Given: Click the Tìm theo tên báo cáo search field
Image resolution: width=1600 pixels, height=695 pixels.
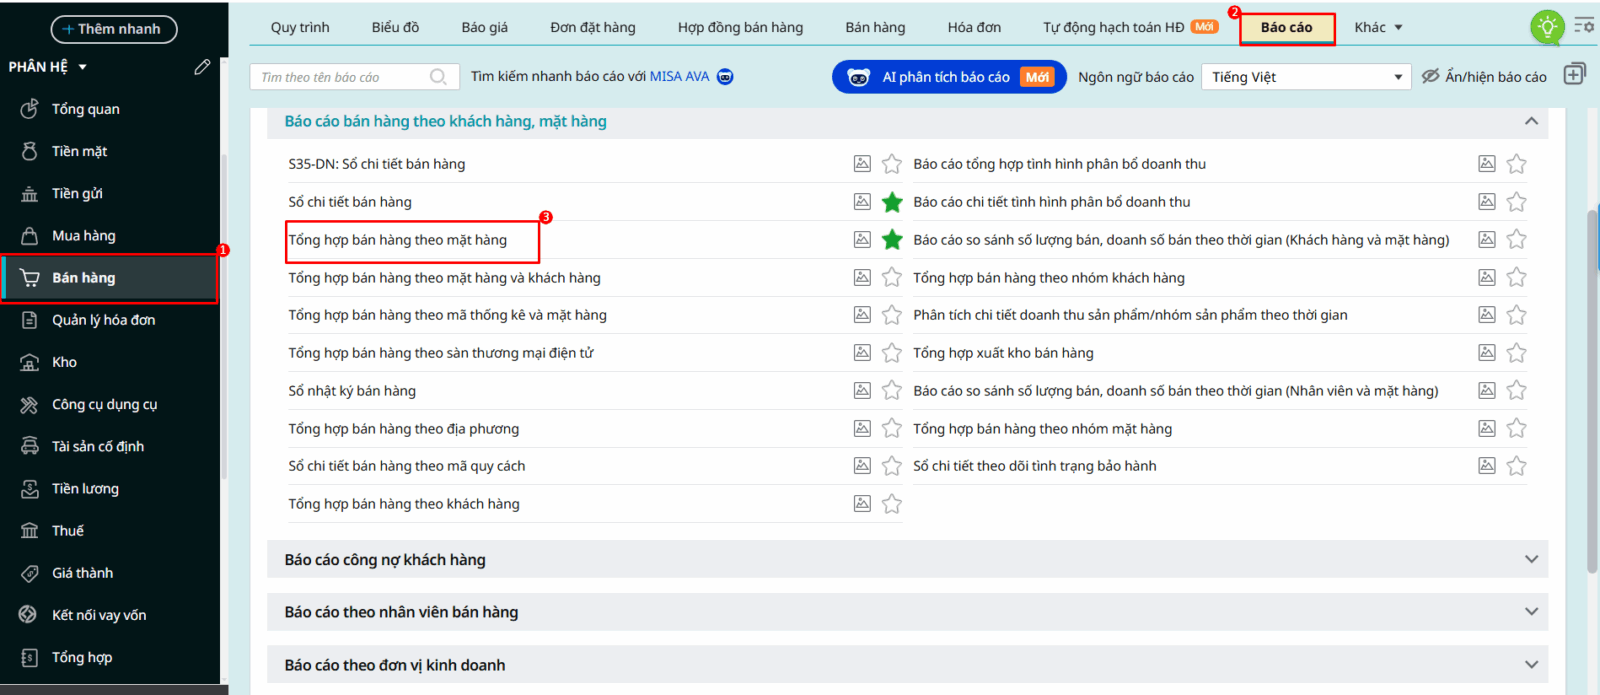Looking at the screenshot, I should [340, 77].
